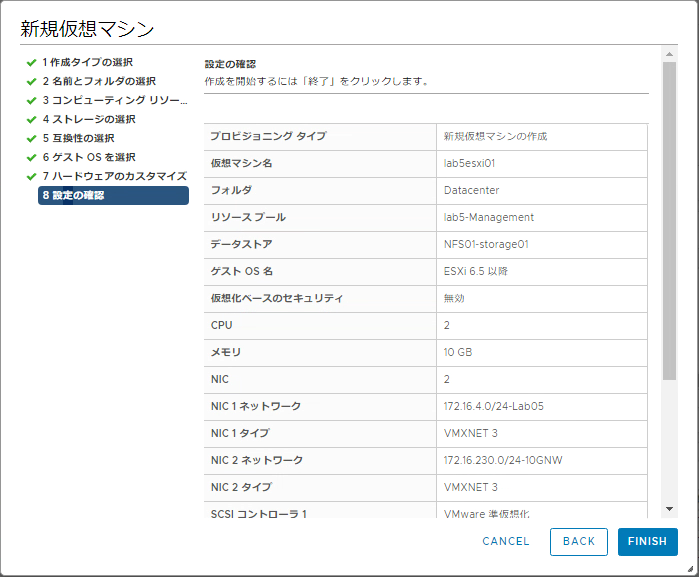Click the 新規仮想マシン dialog title

pos(87,29)
